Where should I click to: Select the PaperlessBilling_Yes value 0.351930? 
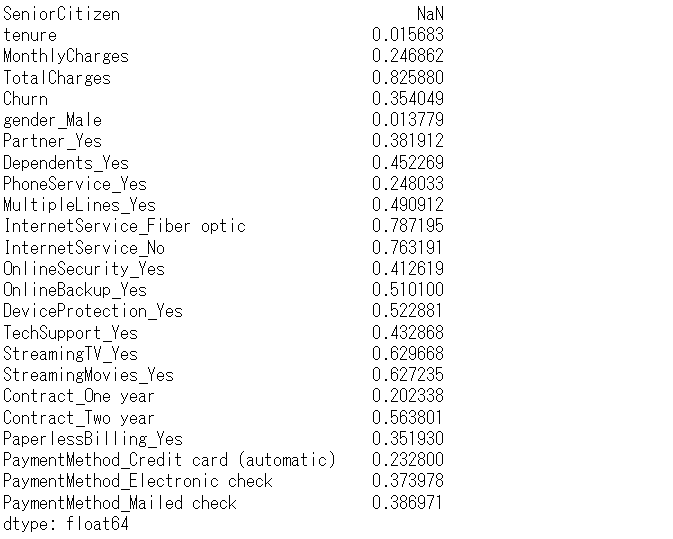point(408,439)
